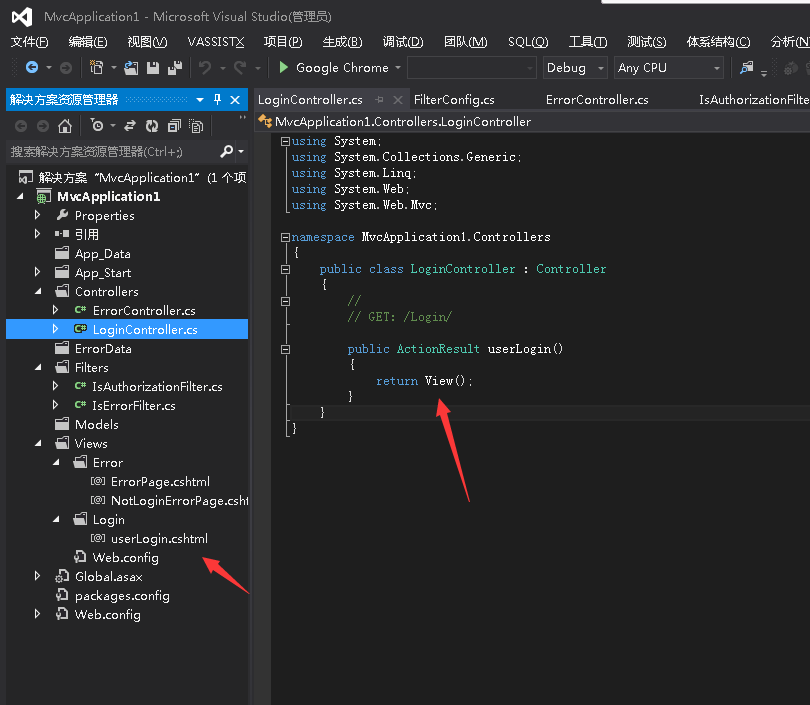Toggle auto-hide pin on Solution Explorer panel
Screen dimensions: 810x705
click(217, 100)
